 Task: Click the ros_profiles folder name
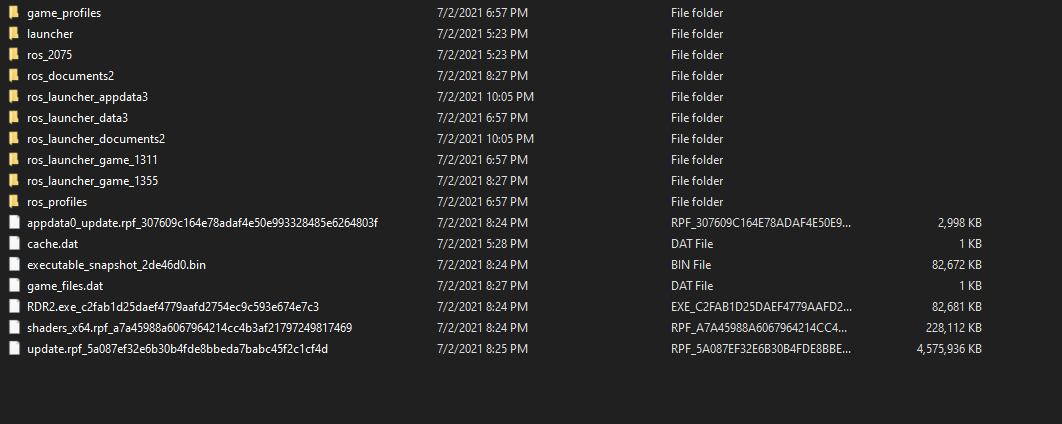coord(57,202)
